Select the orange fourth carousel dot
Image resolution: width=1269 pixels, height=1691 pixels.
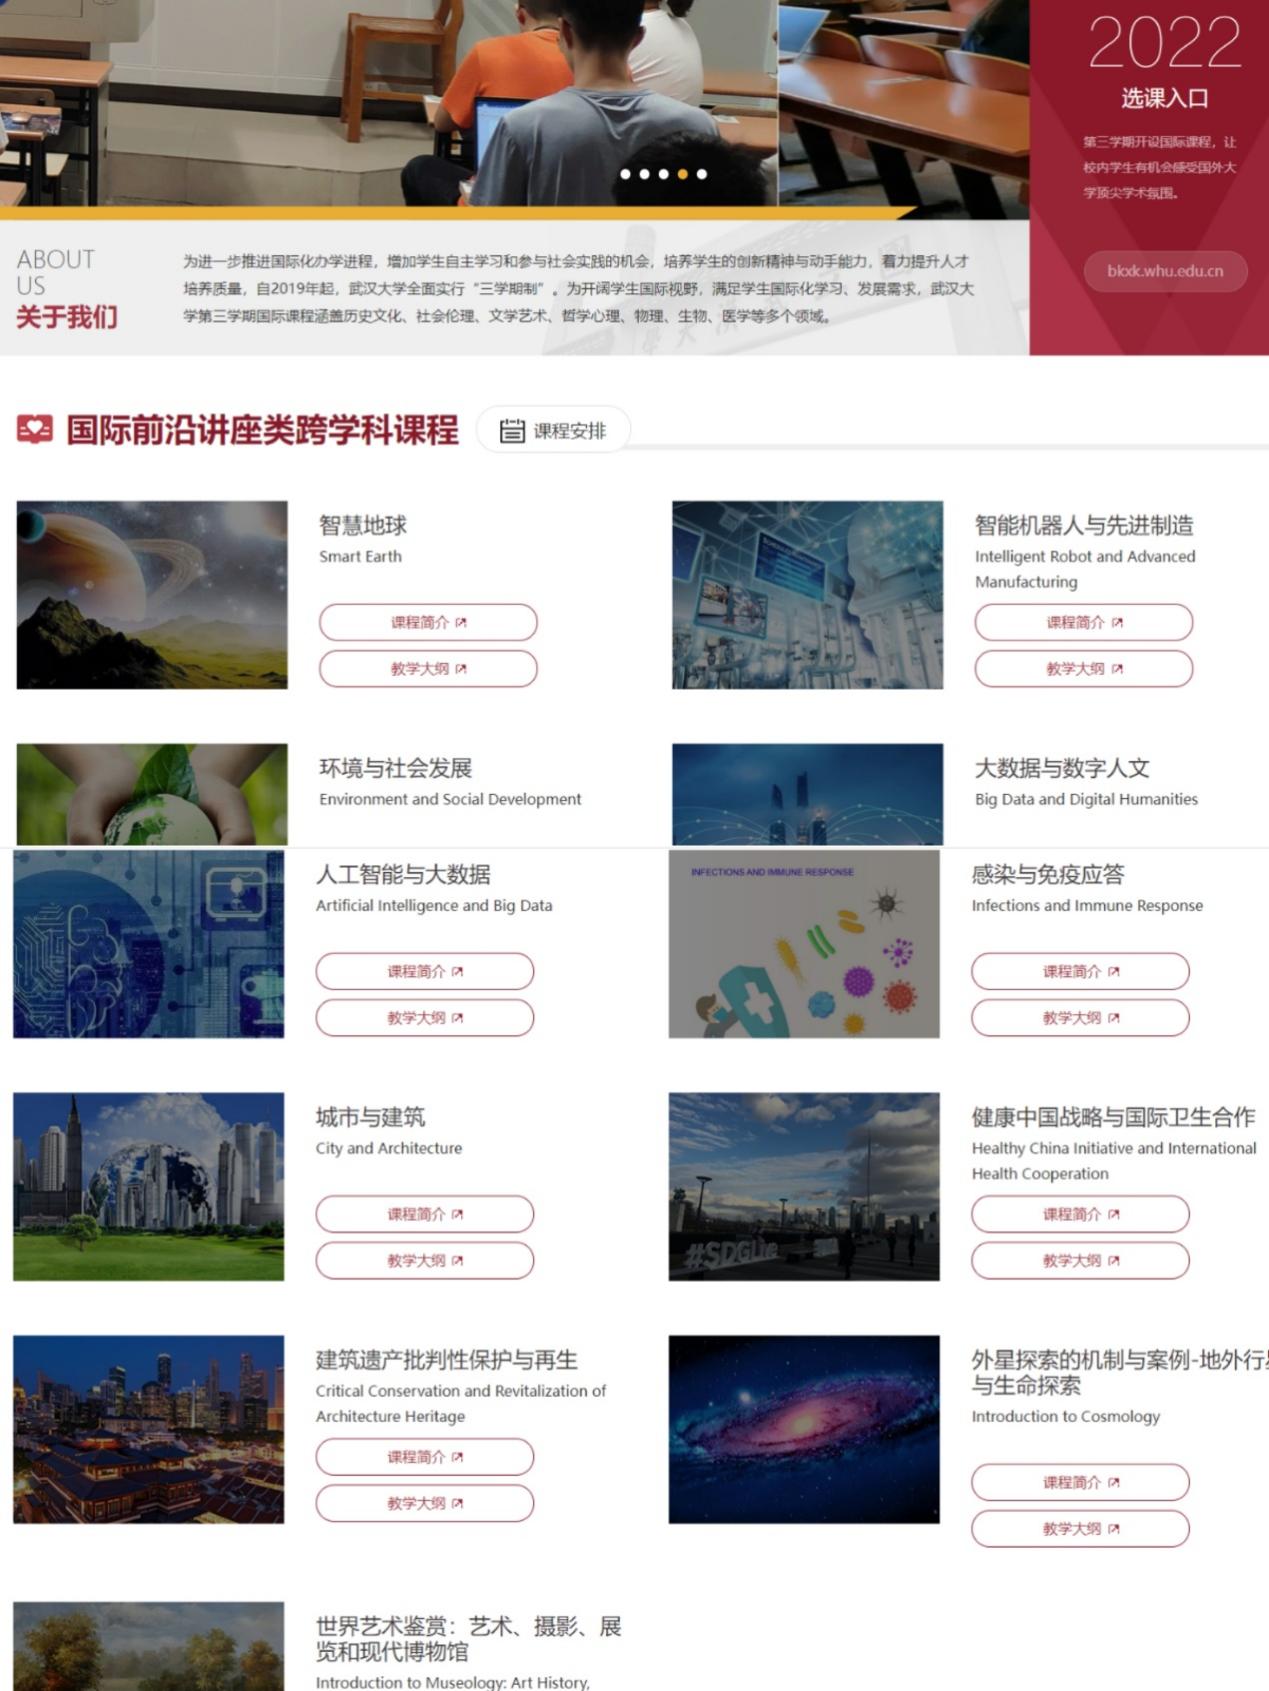click(x=683, y=174)
